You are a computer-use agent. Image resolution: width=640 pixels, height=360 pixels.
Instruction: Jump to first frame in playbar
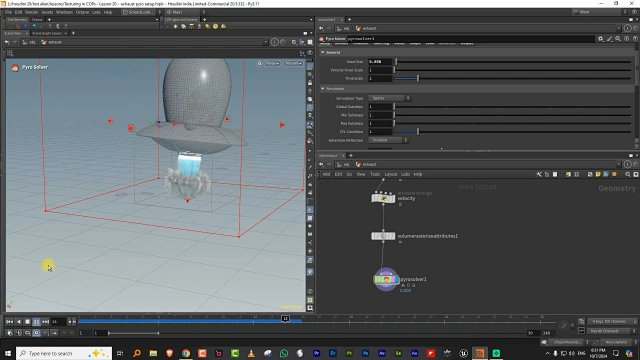pos(9,322)
